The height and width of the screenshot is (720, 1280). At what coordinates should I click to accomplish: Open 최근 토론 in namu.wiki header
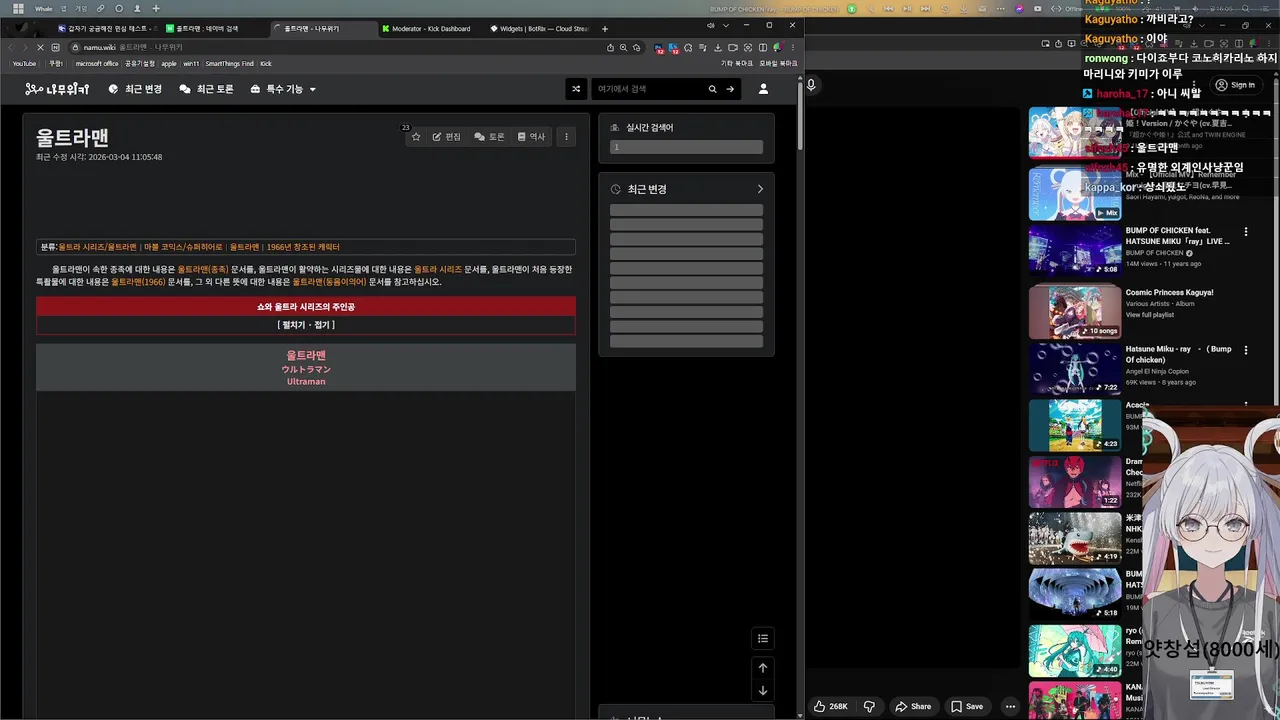[x=206, y=89]
